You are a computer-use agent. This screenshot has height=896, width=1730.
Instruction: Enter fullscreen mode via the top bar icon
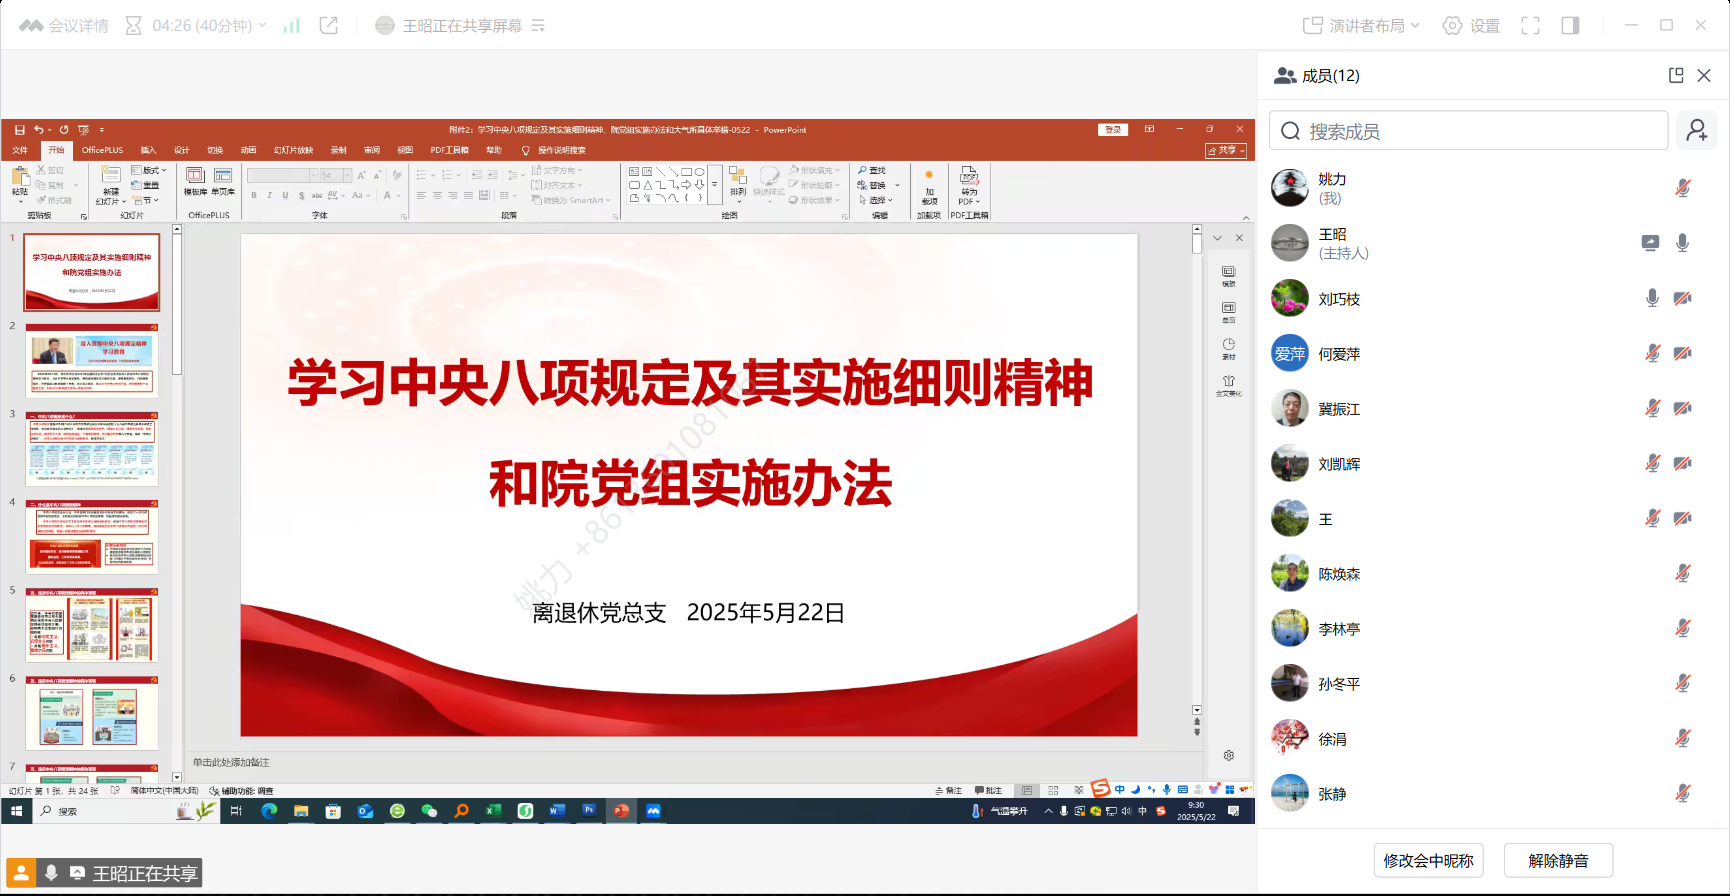(1530, 26)
